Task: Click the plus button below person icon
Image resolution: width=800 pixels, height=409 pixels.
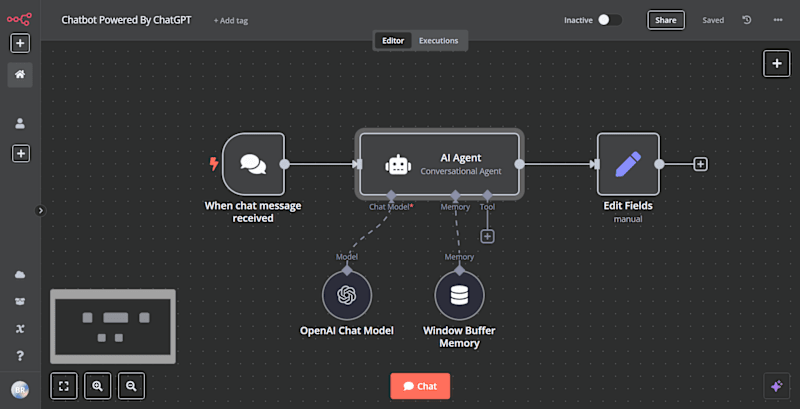Action: pyautogui.click(x=20, y=154)
